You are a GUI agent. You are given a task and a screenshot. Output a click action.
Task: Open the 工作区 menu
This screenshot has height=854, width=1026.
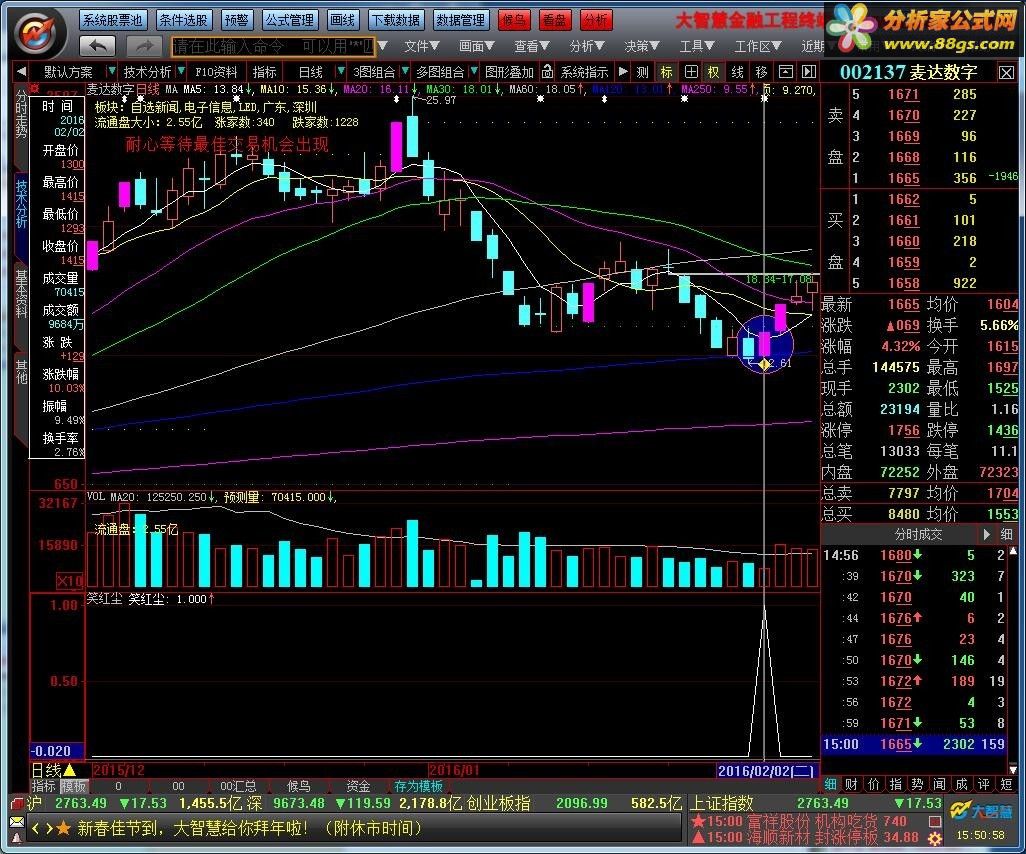click(x=758, y=46)
